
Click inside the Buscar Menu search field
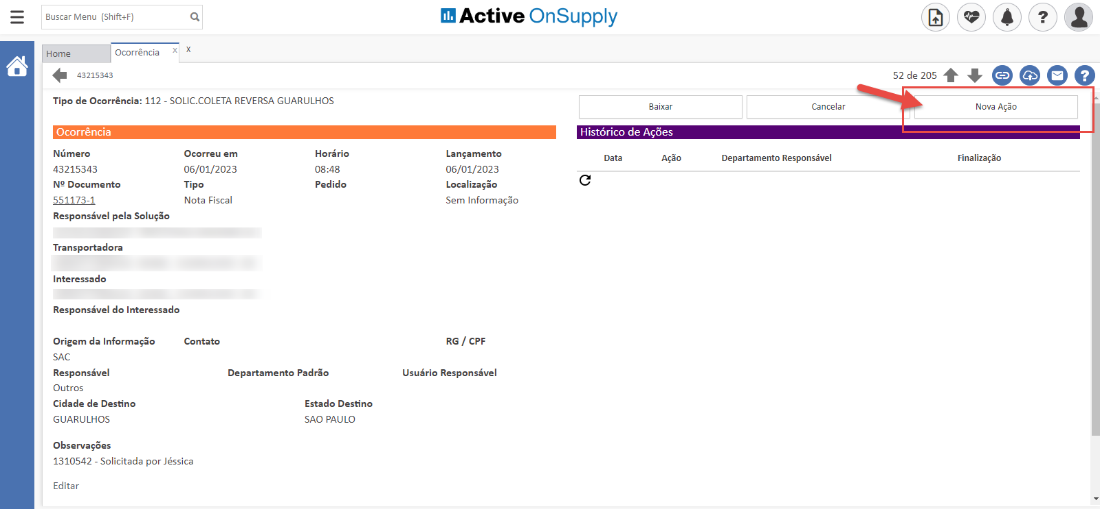(113, 17)
